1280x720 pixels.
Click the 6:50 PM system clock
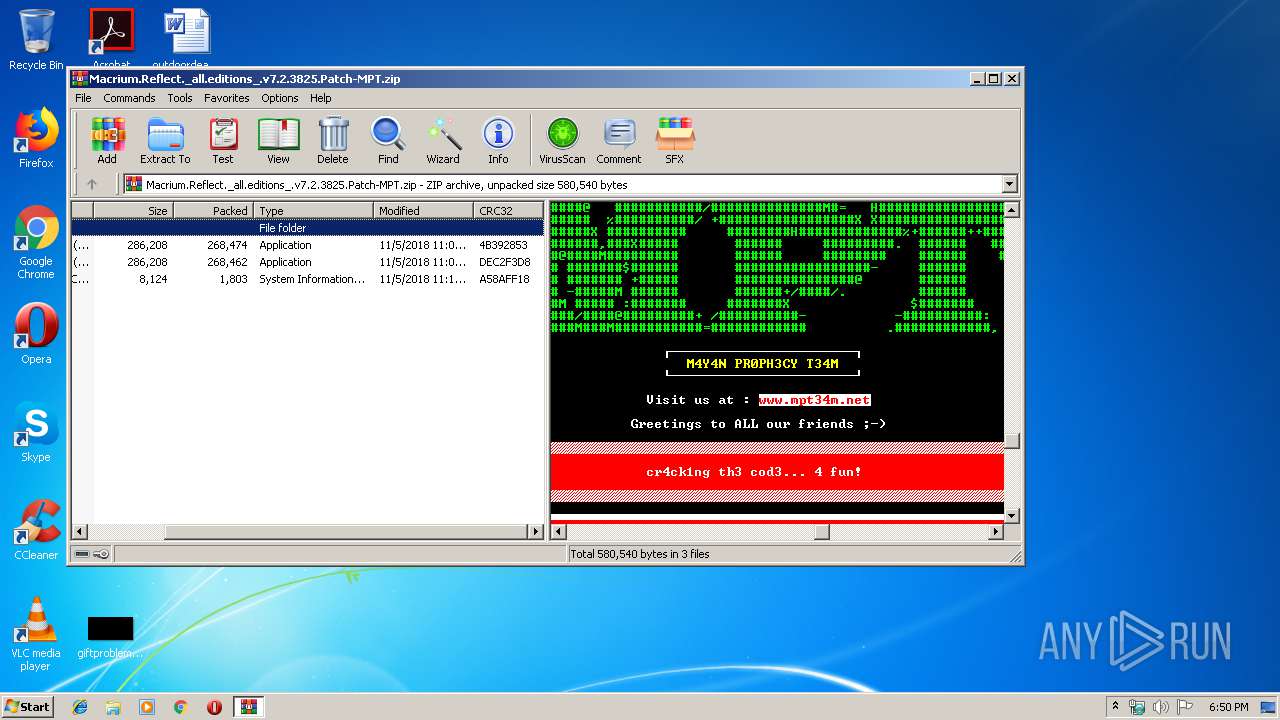pyautogui.click(x=1228, y=707)
